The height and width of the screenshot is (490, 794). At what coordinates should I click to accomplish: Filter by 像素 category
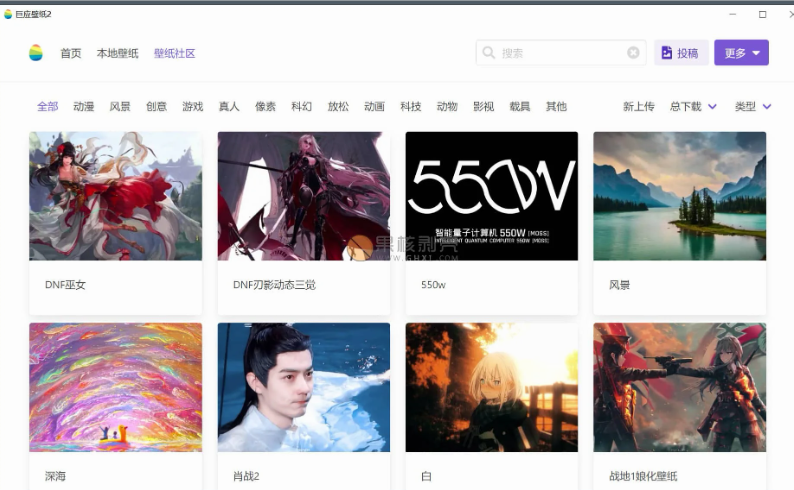coord(265,106)
